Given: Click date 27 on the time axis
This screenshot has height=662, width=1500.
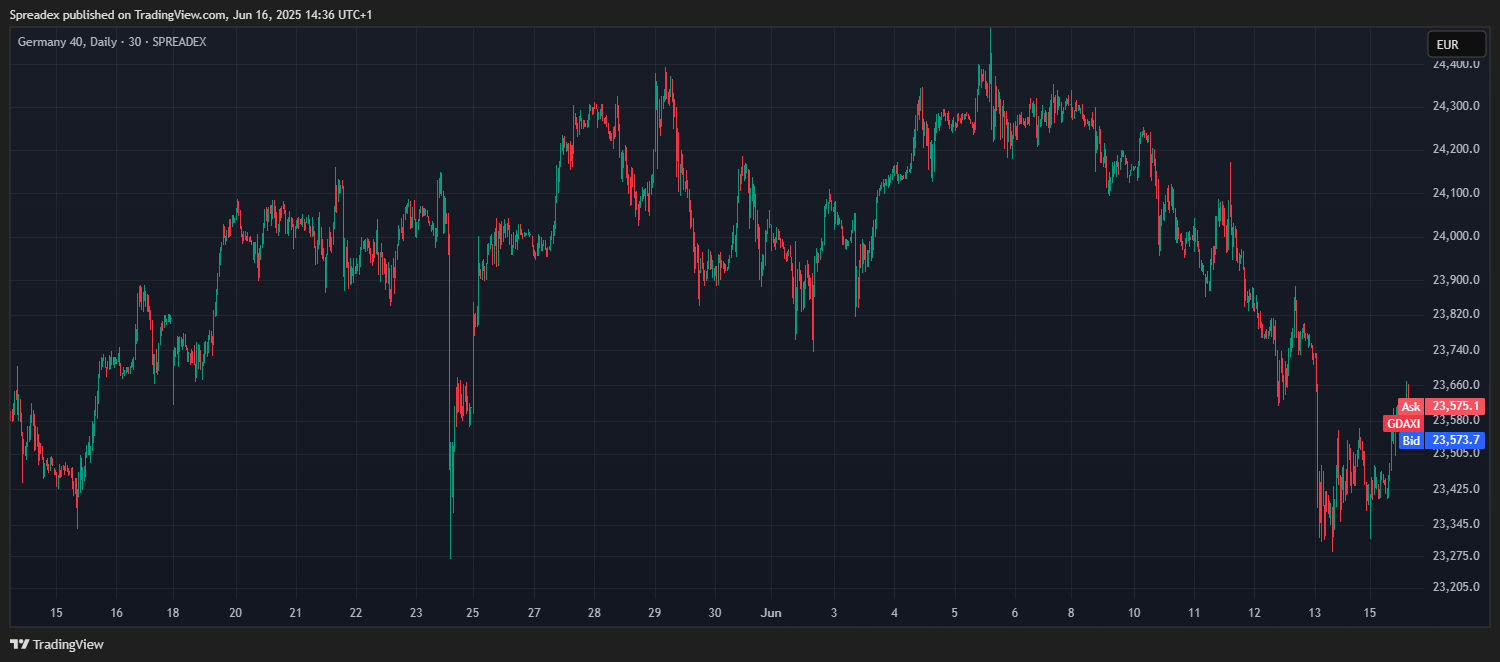Looking at the screenshot, I should pyautogui.click(x=535, y=612).
